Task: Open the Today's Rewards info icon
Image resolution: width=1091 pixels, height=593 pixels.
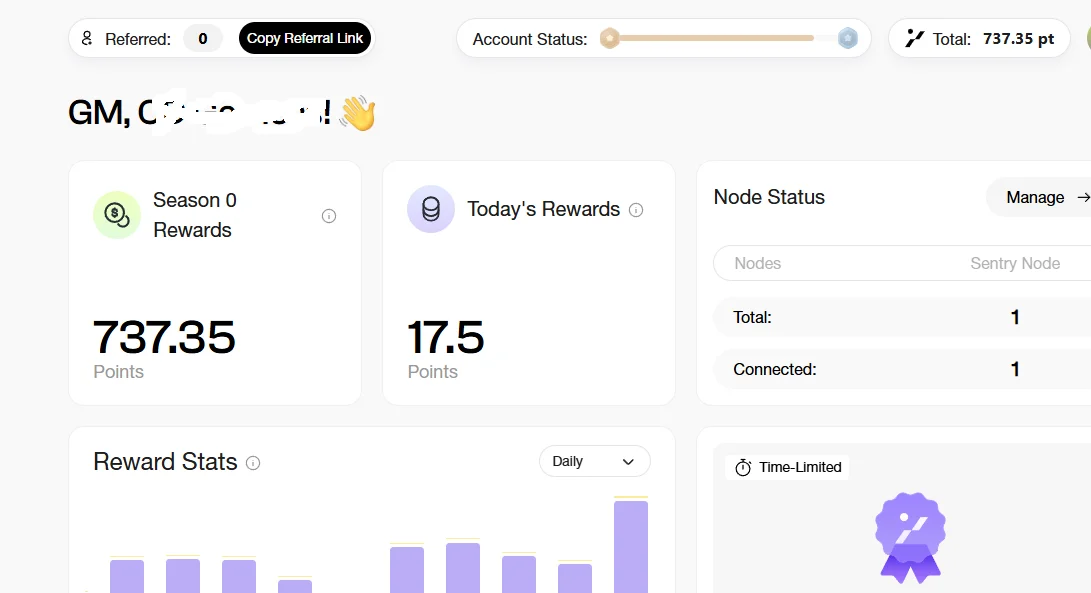Action: pos(636,209)
